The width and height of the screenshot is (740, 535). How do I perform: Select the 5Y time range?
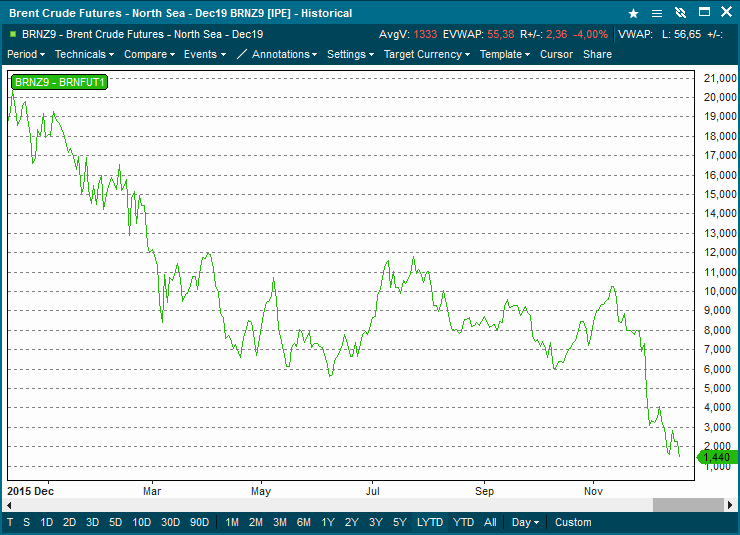click(x=400, y=522)
